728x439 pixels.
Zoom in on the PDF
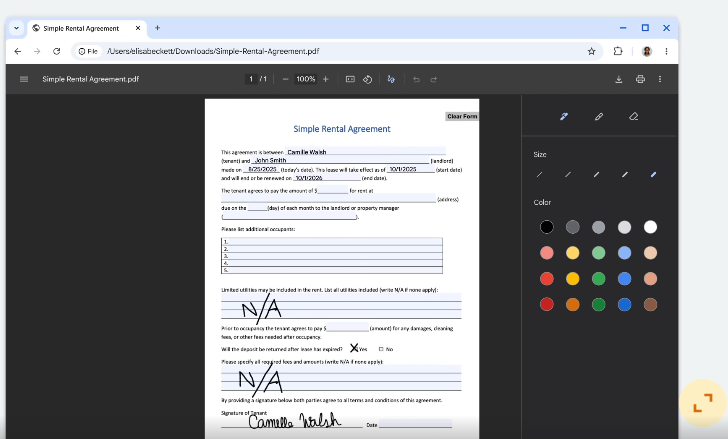point(326,79)
